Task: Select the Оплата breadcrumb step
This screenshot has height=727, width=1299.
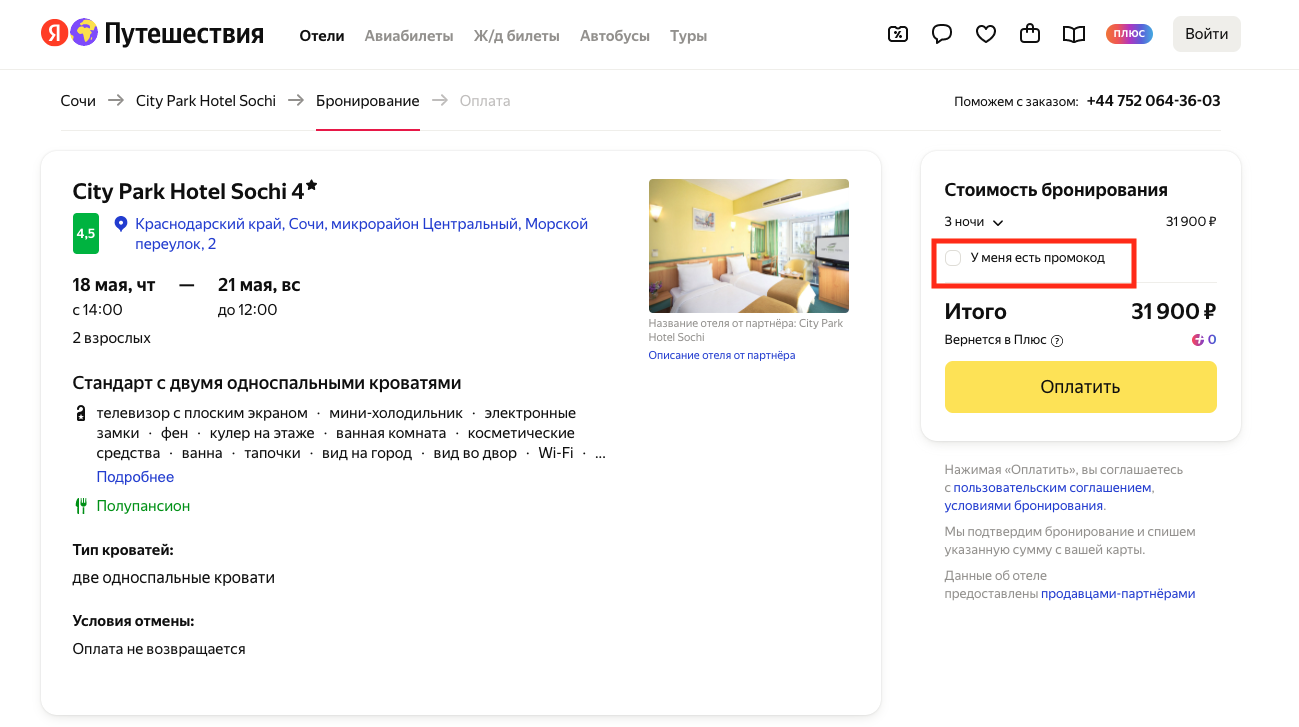Action: [485, 101]
